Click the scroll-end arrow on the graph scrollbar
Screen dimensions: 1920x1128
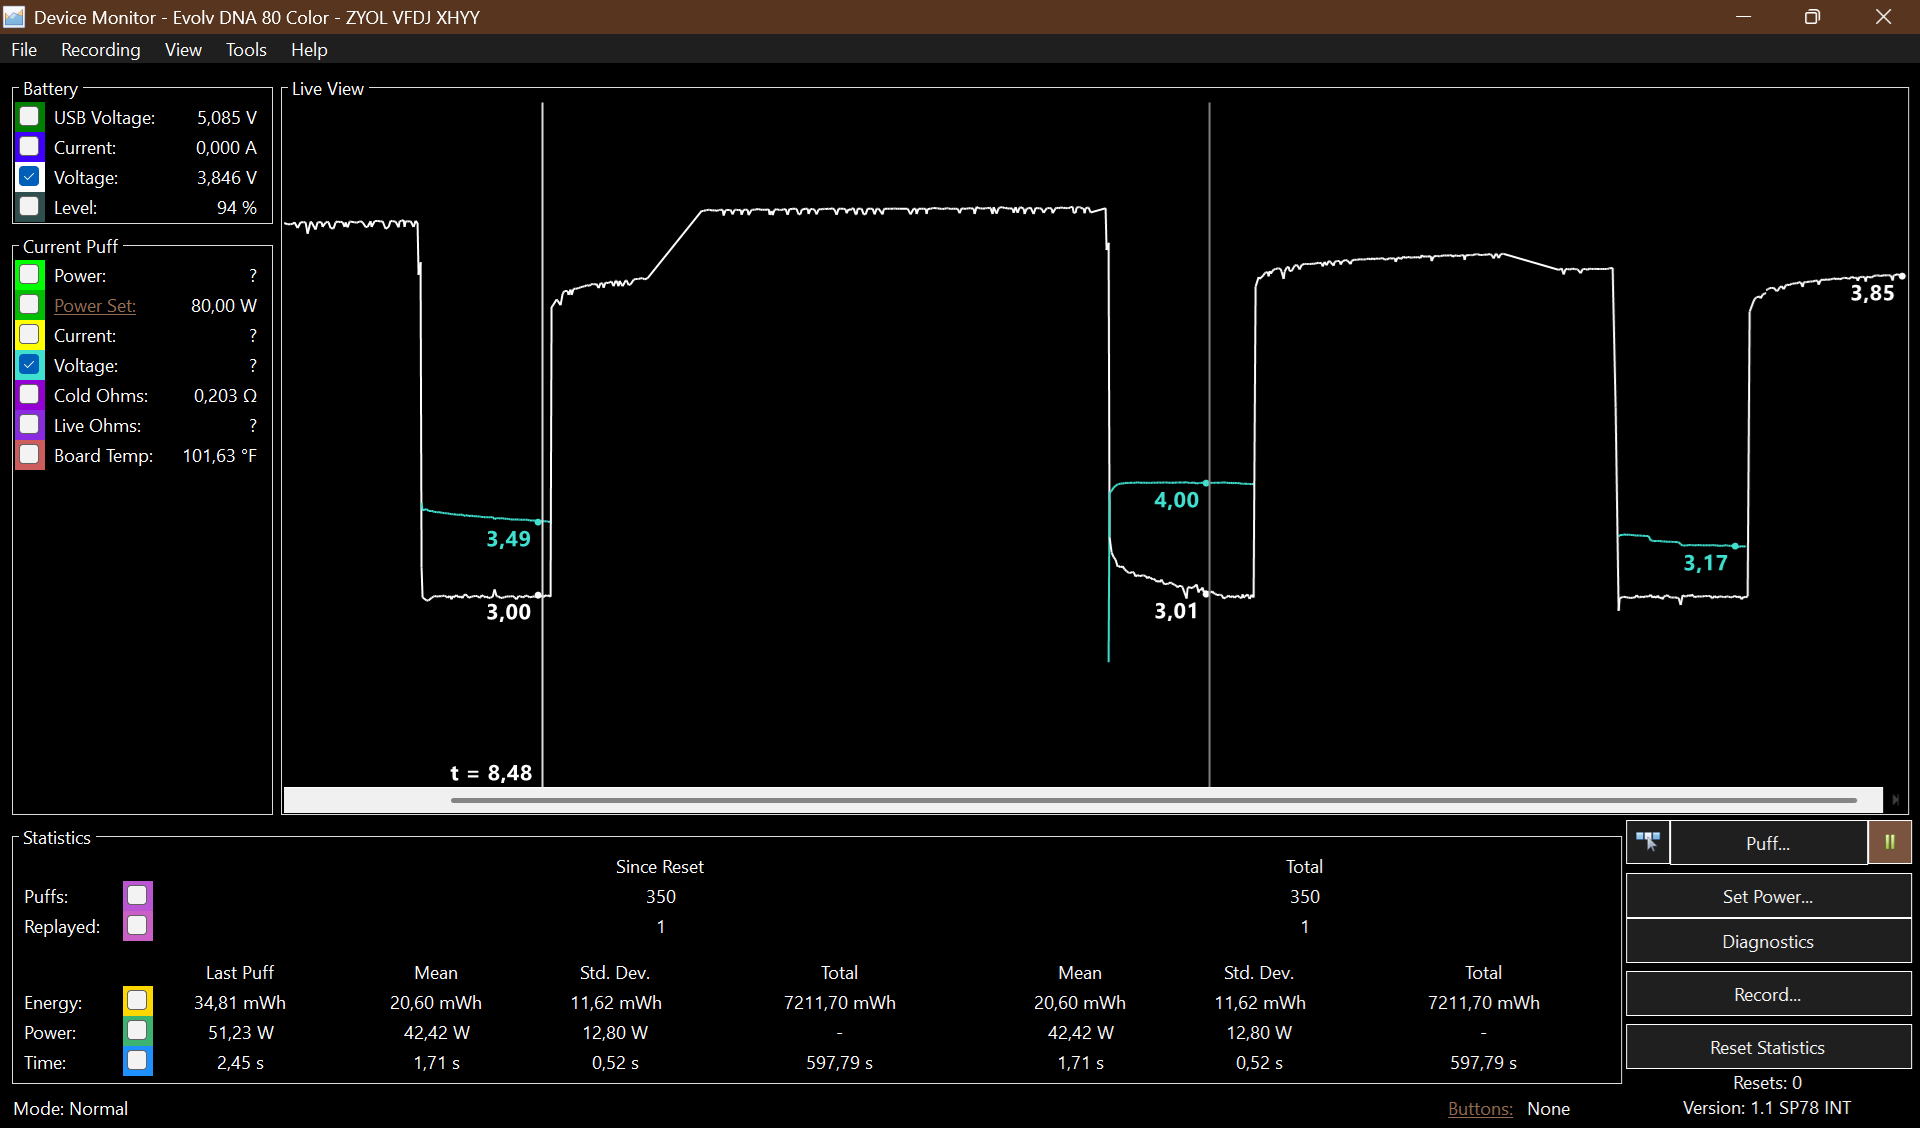[x=1895, y=799]
